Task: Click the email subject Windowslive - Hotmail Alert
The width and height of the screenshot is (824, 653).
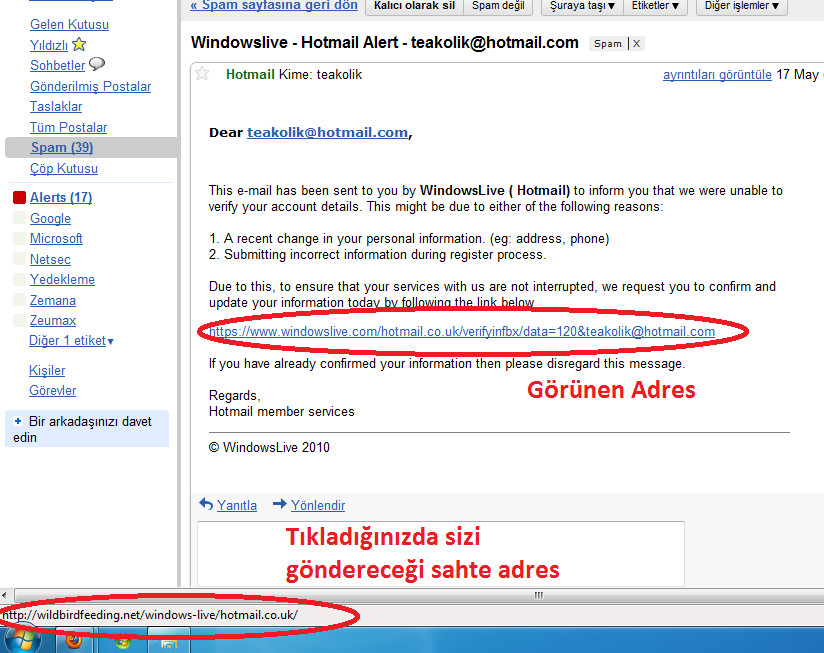Action: [385, 42]
